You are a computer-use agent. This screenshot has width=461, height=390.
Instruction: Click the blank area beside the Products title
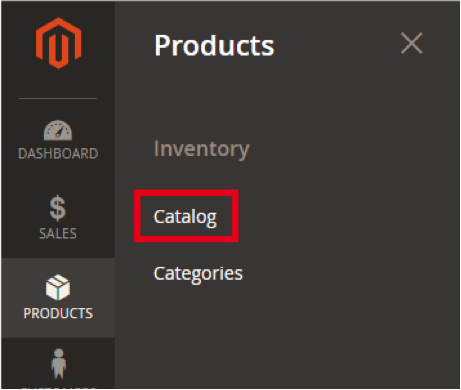(x=337, y=45)
